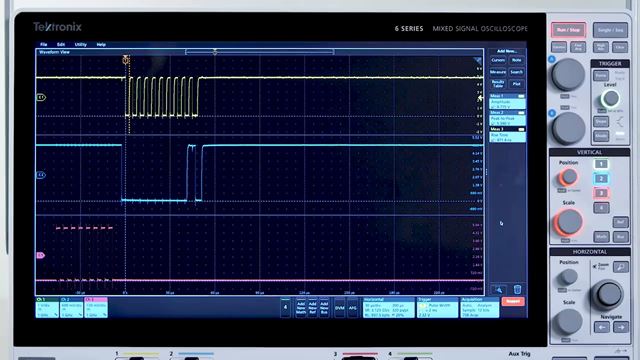Select the Meas 2 Peak-to-Peak badge
Screen dimensions: 640x360
coord(507,118)
